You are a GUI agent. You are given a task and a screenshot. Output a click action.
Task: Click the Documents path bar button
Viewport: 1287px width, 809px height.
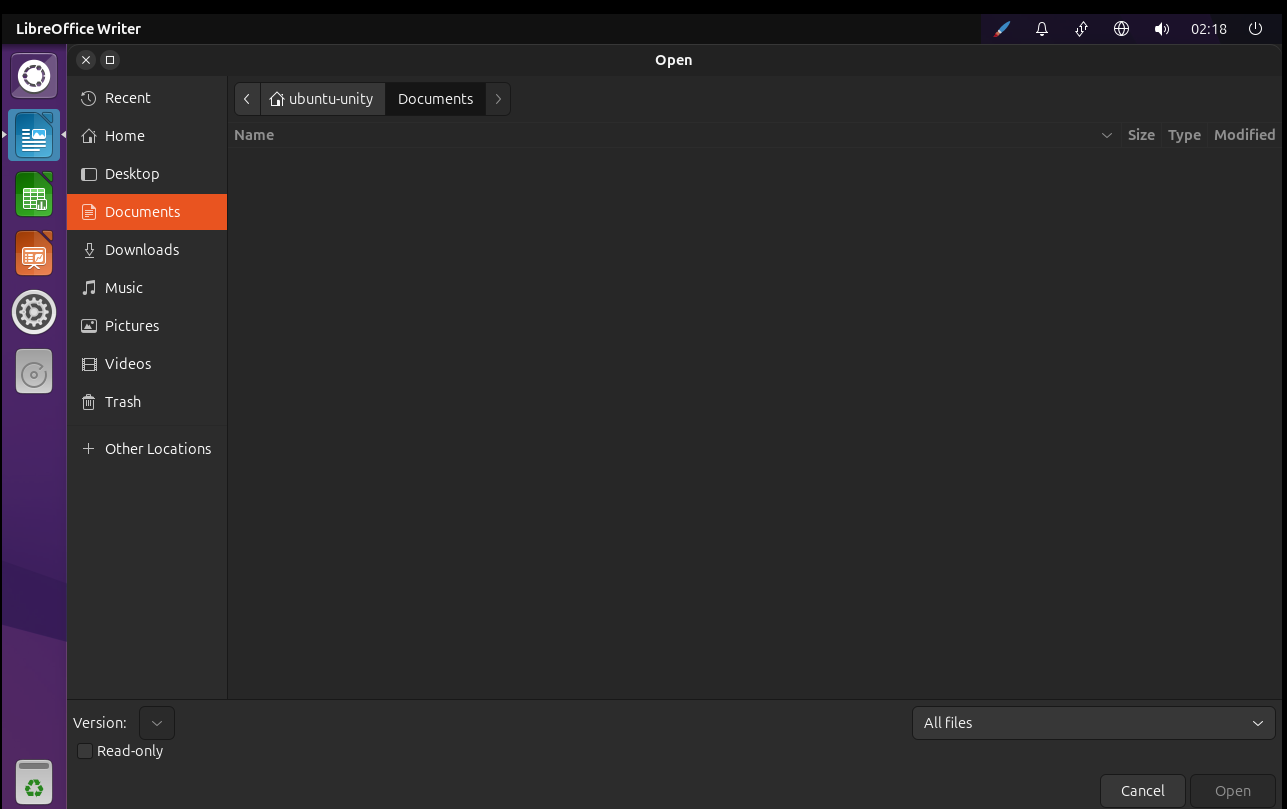(x=436, y=99)
